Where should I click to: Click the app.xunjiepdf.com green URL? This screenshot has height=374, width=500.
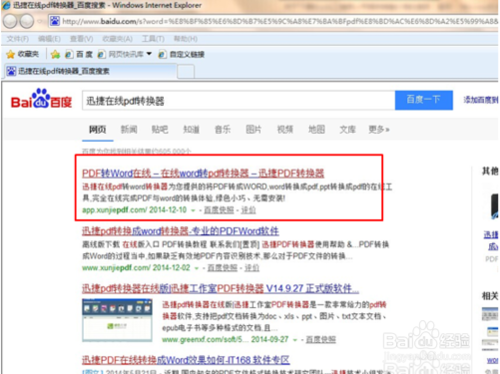point(114,210)
